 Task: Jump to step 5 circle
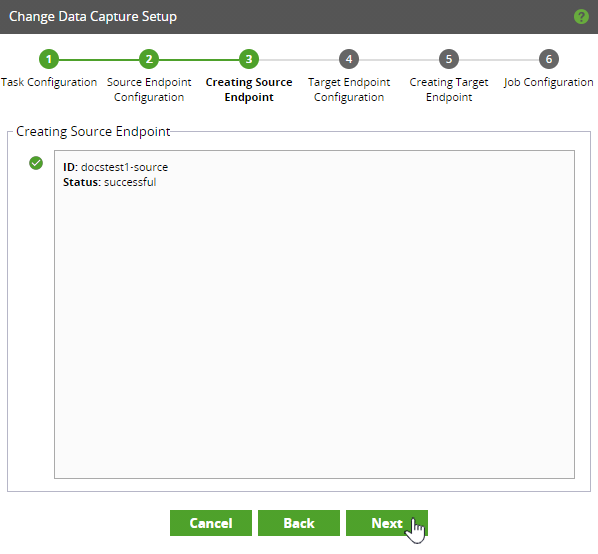point(448,59)
